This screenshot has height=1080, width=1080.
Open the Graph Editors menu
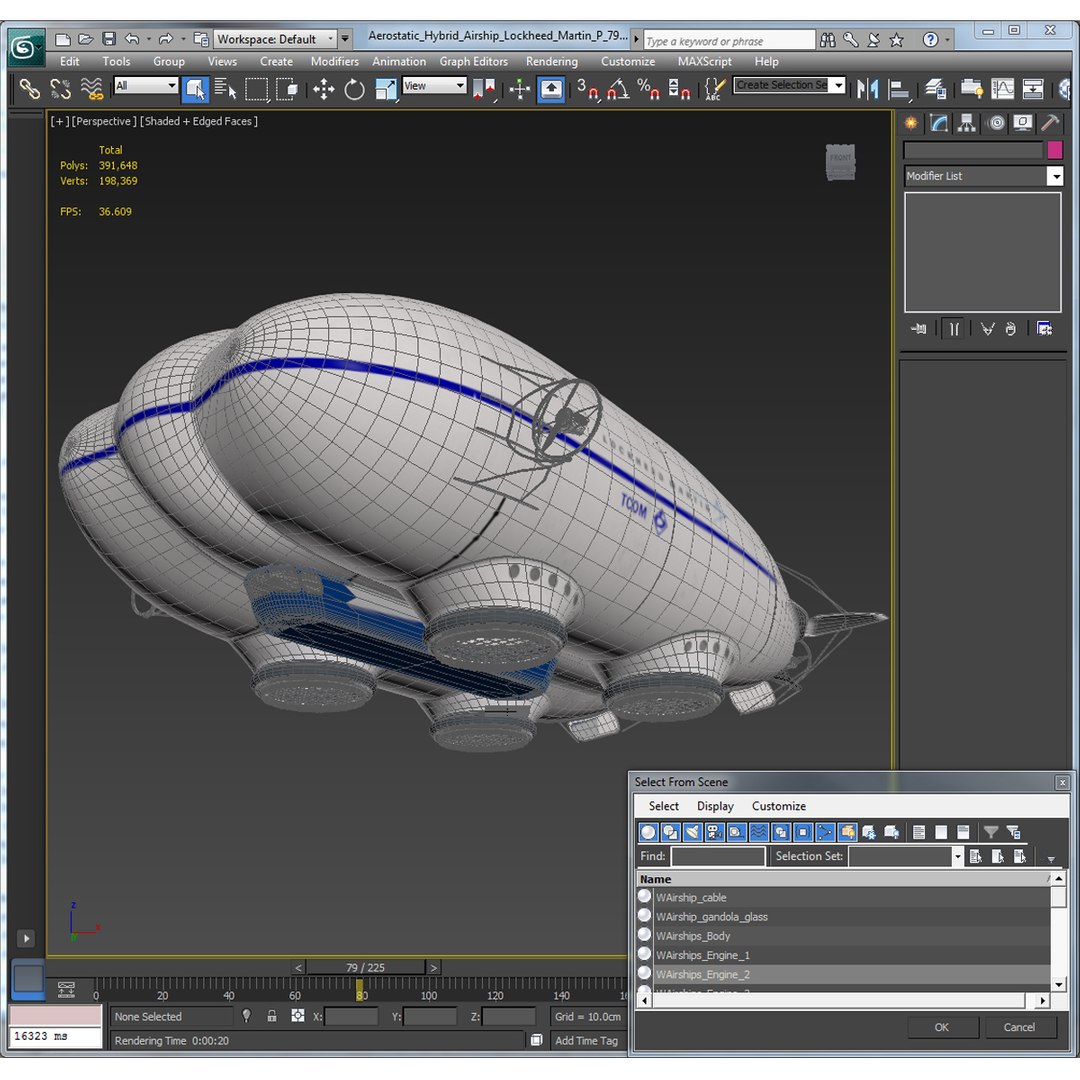(474, 61)
